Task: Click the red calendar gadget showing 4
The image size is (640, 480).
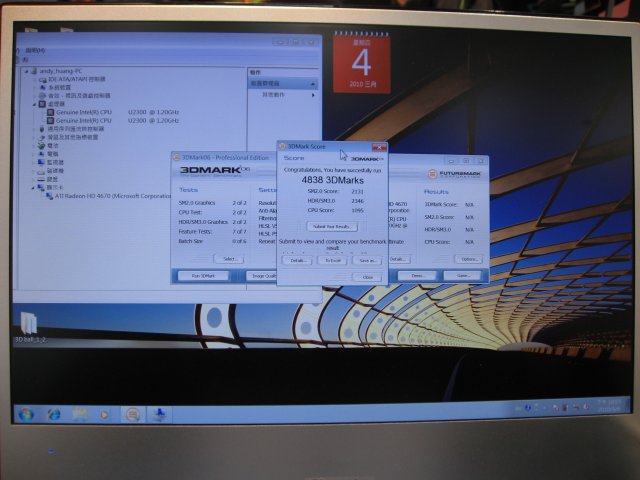Action: click(361, 62)
